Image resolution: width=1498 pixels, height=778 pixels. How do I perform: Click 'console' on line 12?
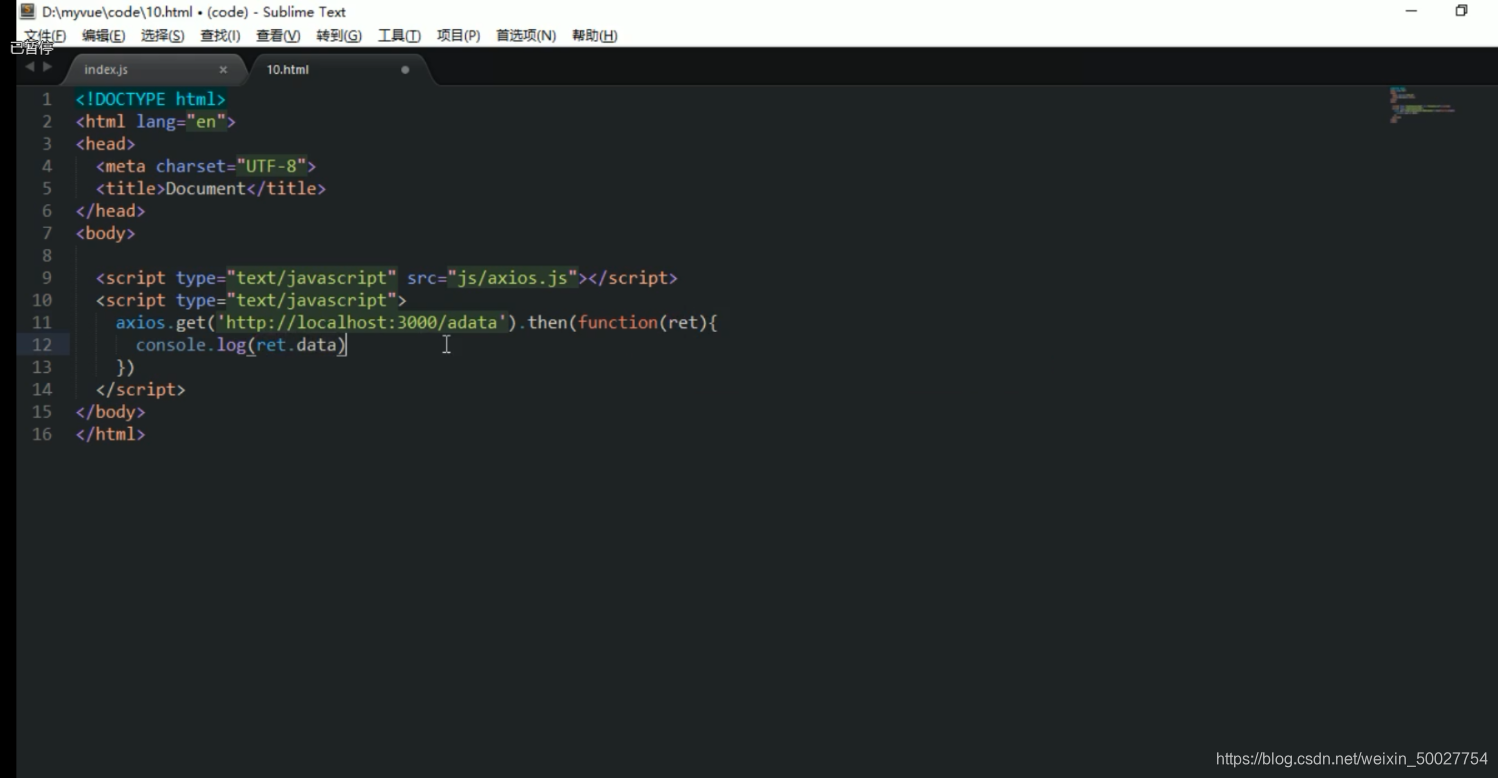171,345
